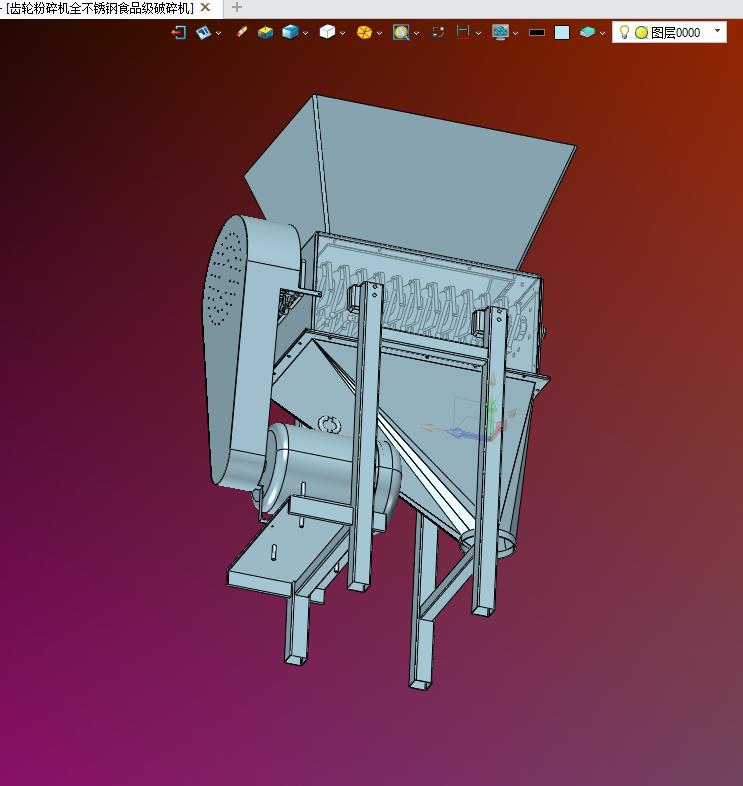Viewport: 743px width, 786px height.
Task: Toggle the yellow circle layer status
Action: click(641, 33)
